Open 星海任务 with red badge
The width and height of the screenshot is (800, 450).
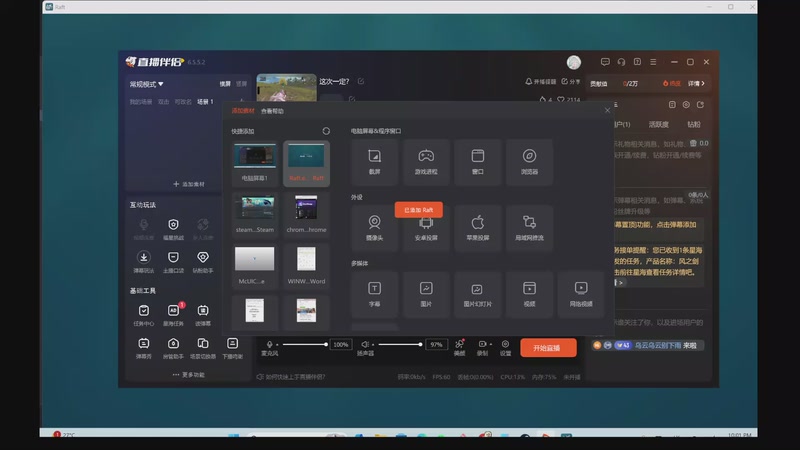[x=173, y=315]
